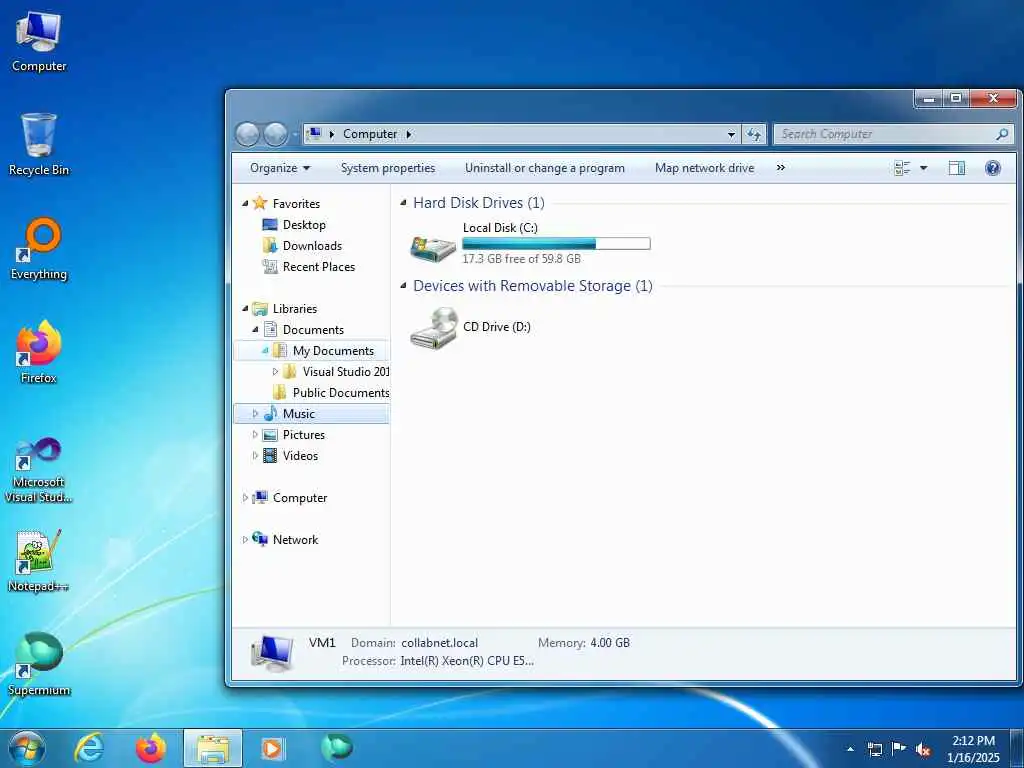1024x768 pixels.
Task: Collapse Devices with Removable Storage group
Action: point(403,285)
